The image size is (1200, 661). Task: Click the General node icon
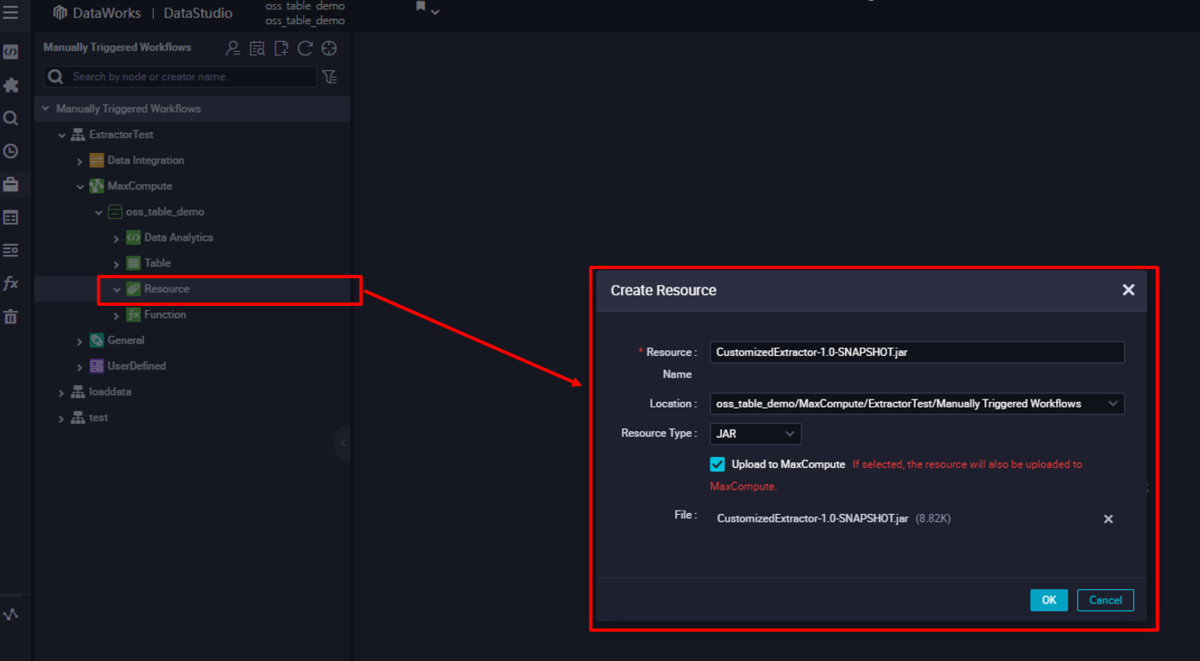pyautogui.click(x=96, y=341)
